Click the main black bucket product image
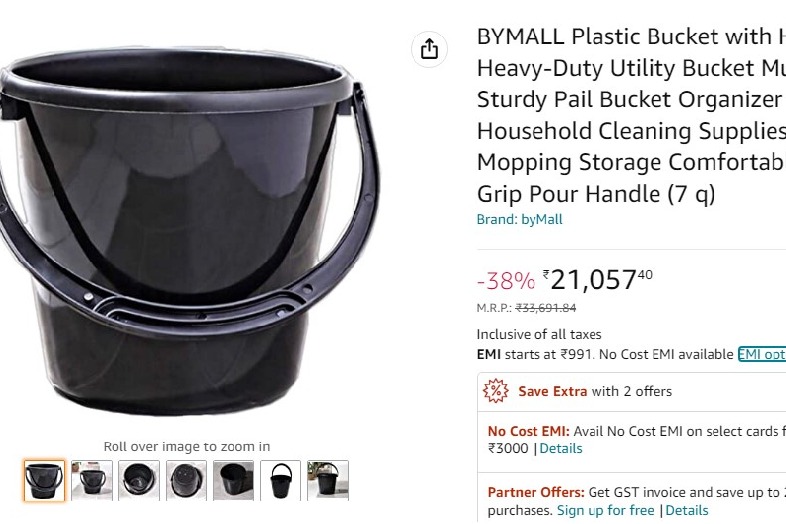Viewport: 786px width, 524px height. point(180,230)
